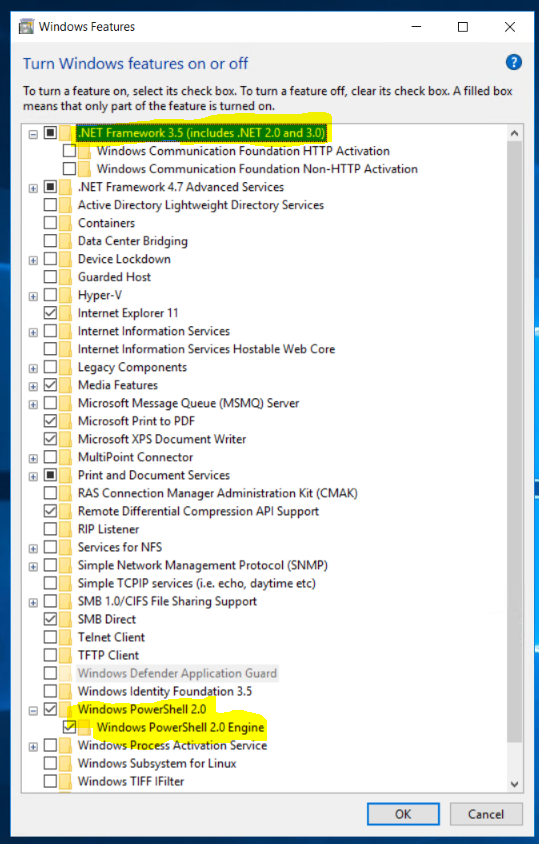
Task: Expand the Legacy Components node
Action: coord(33,369)
